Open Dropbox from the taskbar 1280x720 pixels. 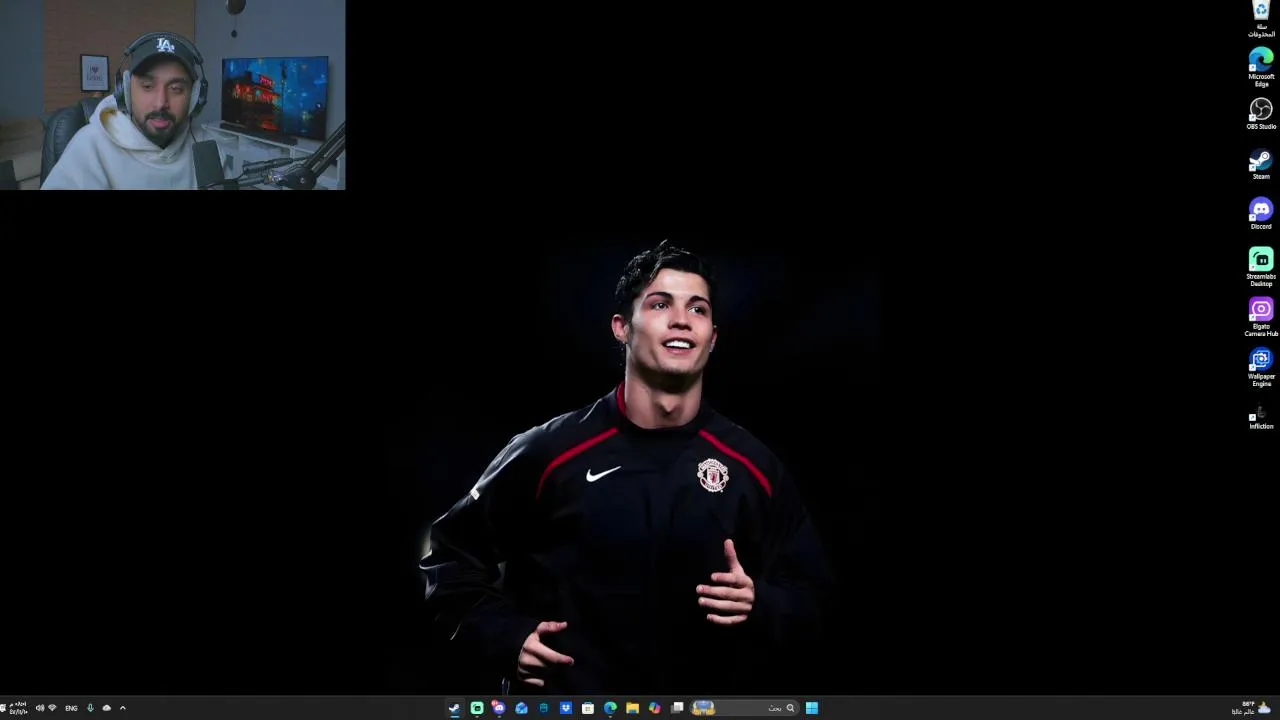(x=566, y=708)
